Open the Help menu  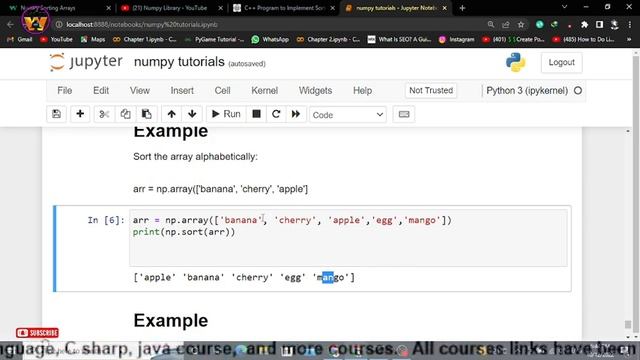point(362,91)
